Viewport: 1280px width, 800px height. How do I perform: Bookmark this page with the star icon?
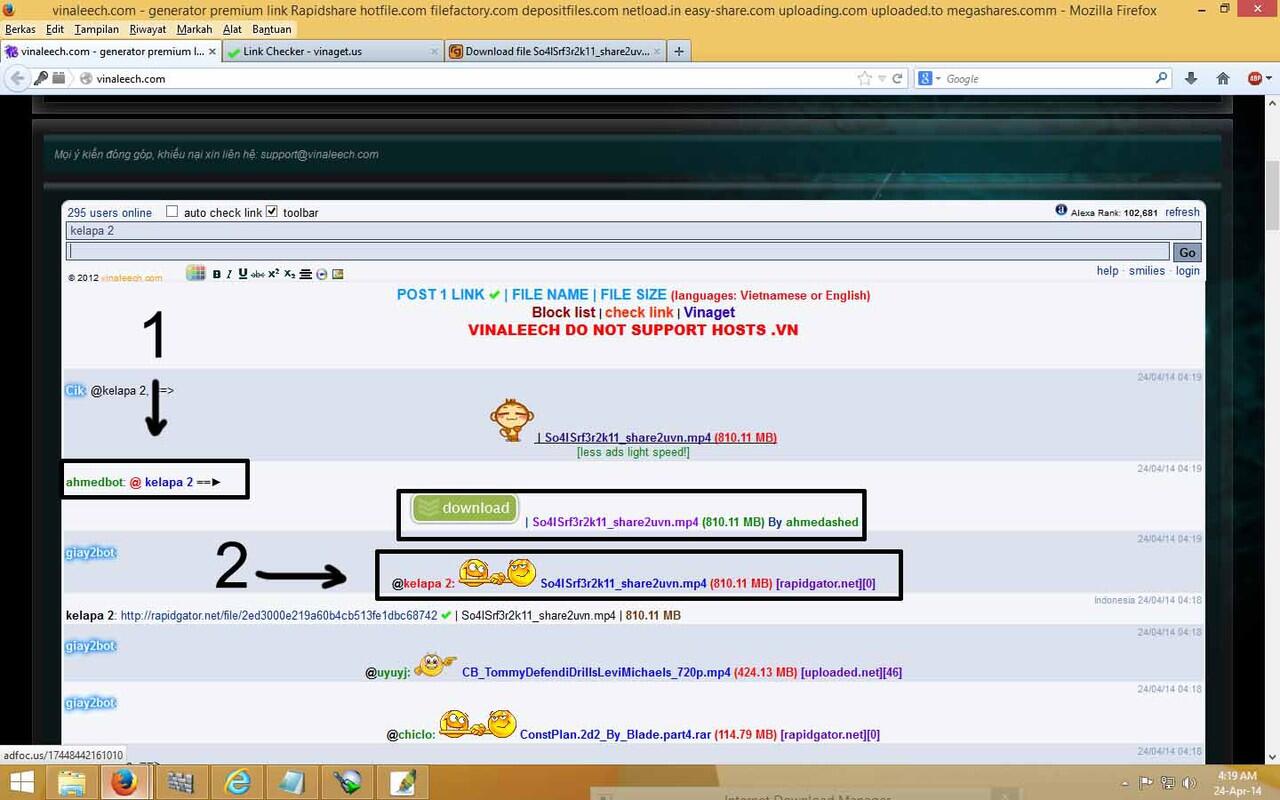865,78
